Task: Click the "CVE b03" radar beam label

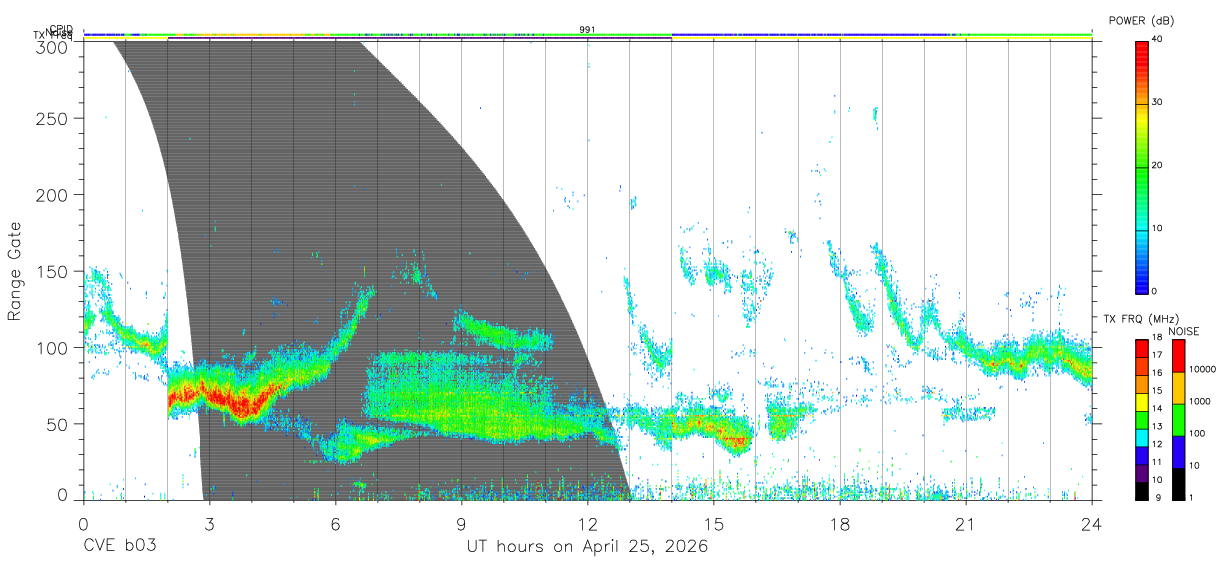Action: point(119,547)
